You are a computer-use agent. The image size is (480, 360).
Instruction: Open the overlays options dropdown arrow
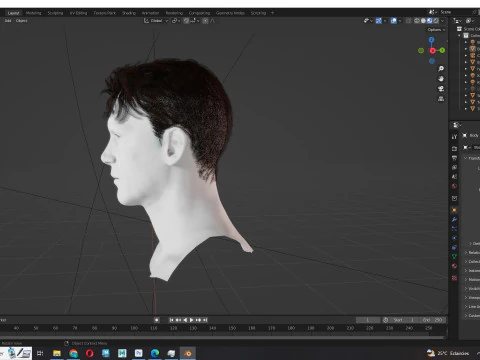pyautogui.click(x=400, y=21)
